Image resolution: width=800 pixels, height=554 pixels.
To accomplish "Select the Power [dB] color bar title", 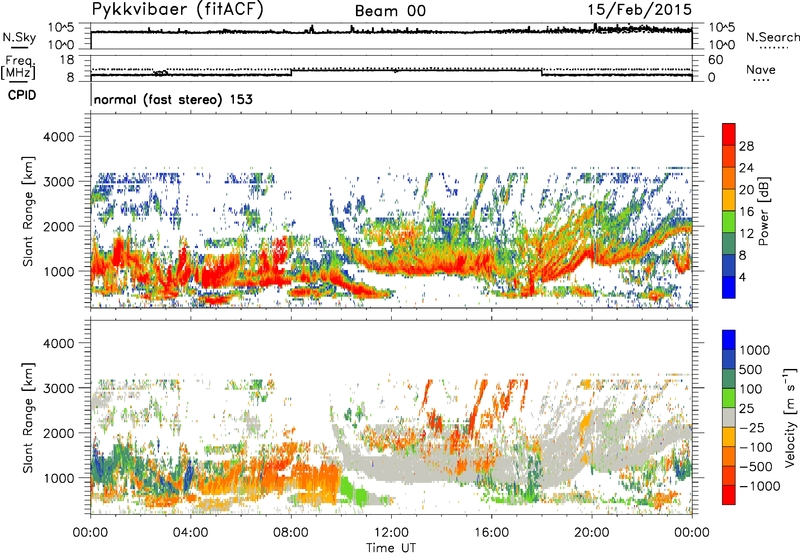I will (x=763, y=211).
